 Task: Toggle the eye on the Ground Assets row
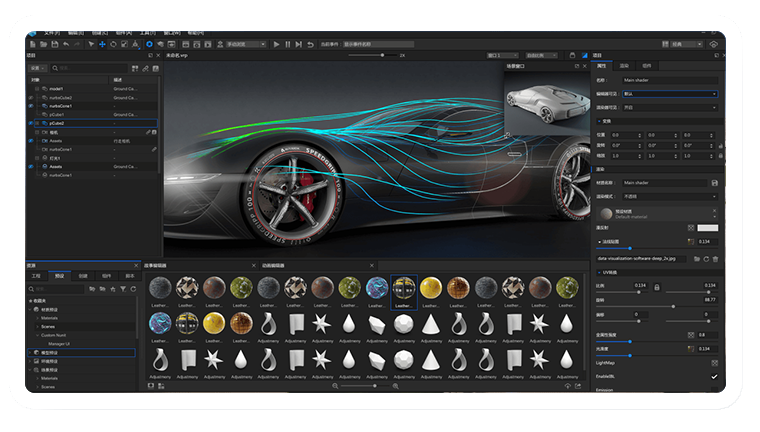click(x=31, y=166)
